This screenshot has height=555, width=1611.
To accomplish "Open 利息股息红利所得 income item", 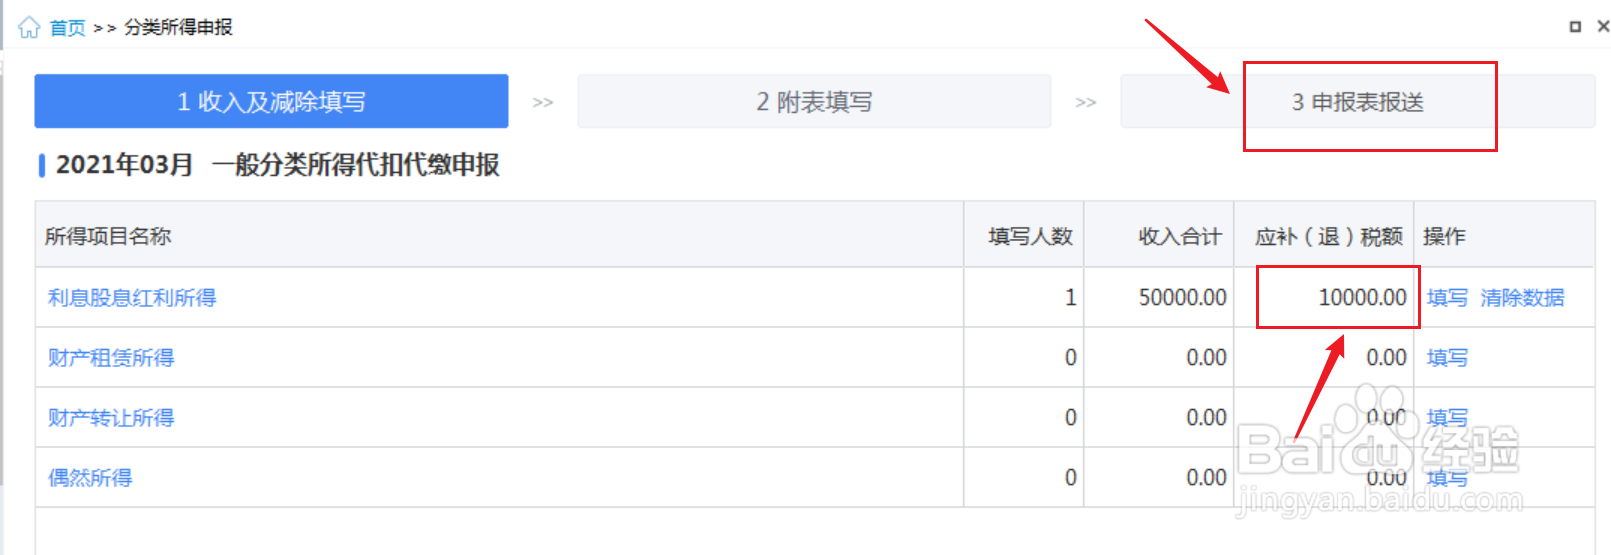I will point(132,297).
